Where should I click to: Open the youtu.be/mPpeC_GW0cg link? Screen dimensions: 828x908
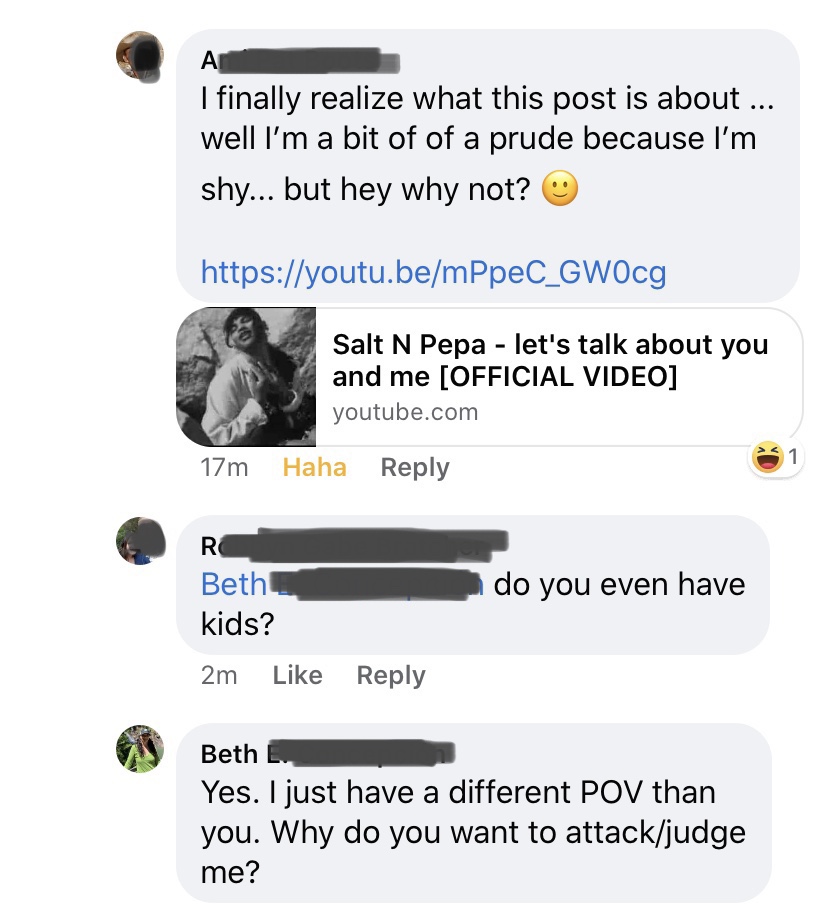(x=433, y=271)
